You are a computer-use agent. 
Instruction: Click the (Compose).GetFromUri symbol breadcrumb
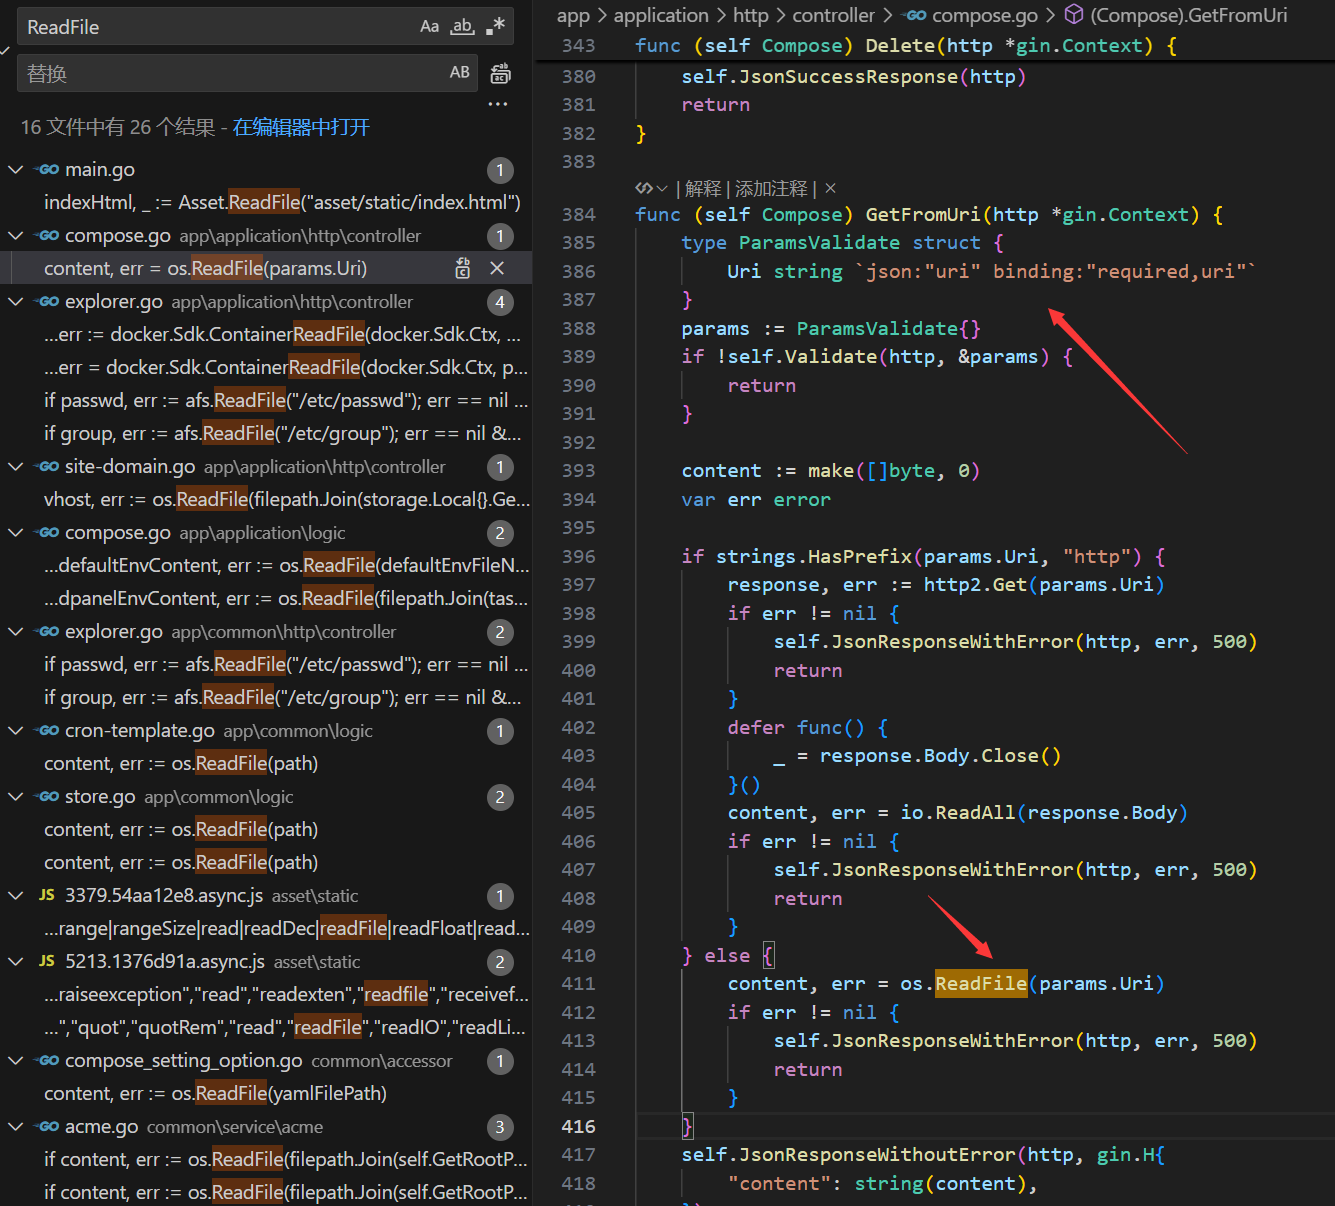pos(1188,15)
